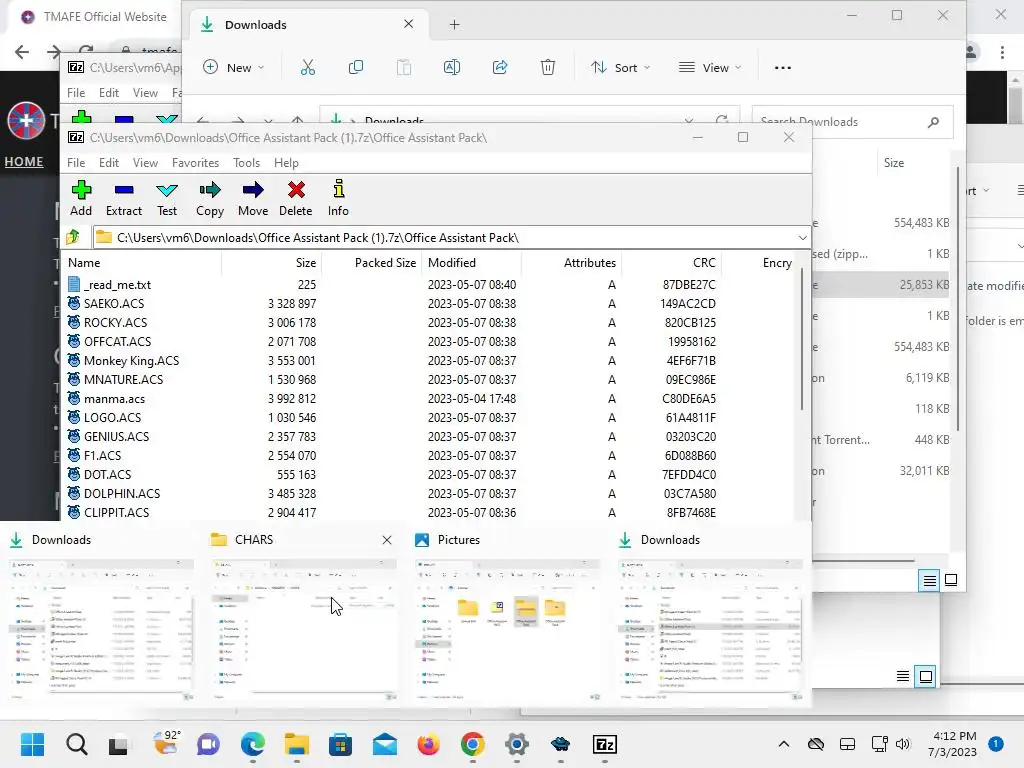Open the Favorites menu
This screenshot has width=1024, height=768.
(x=195, y=163)
